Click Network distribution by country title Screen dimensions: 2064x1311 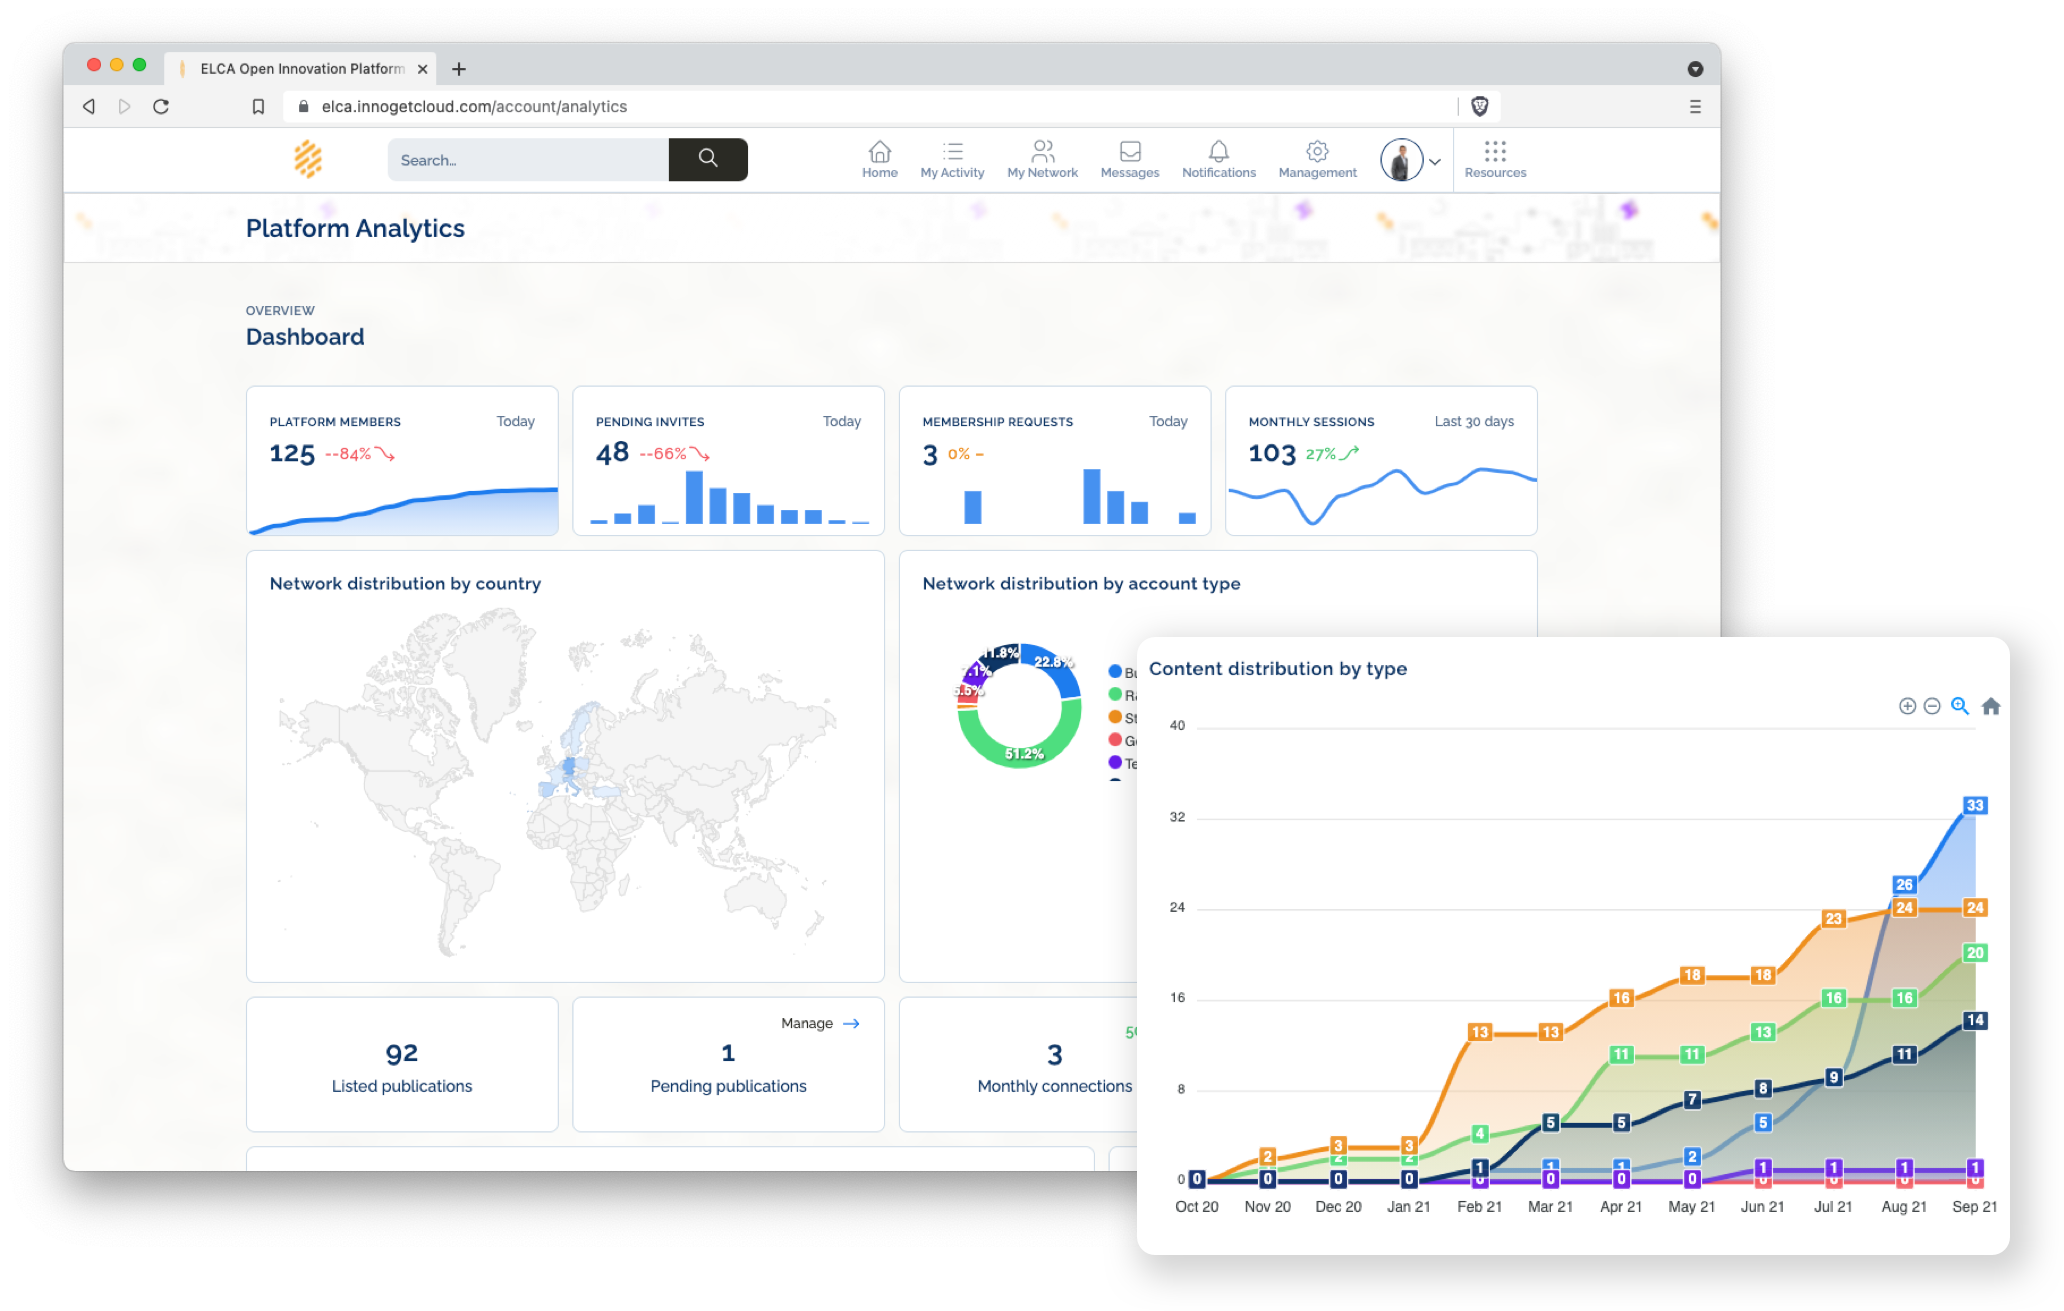click(x=405, y=584)
